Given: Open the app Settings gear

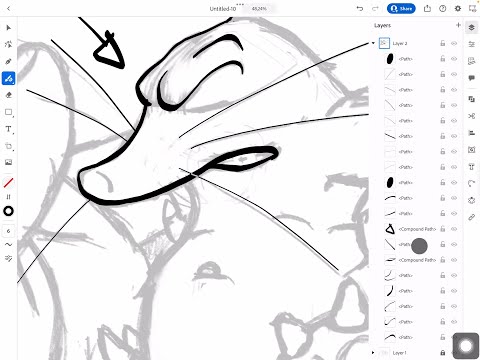Looking at the screenshot, I should click(x=458, y=9).
